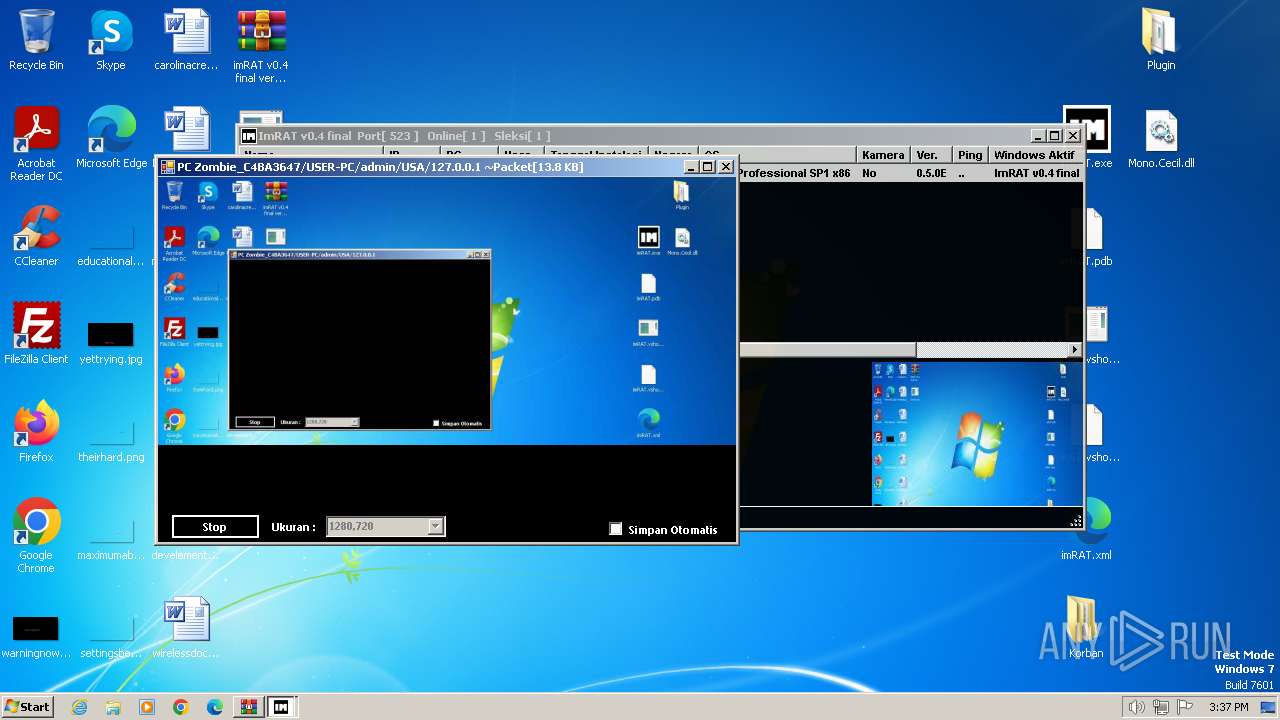Minimize the ImRAT v0.4 final window
This screenshot has height=720, width=1280.
pos(1037,136)
